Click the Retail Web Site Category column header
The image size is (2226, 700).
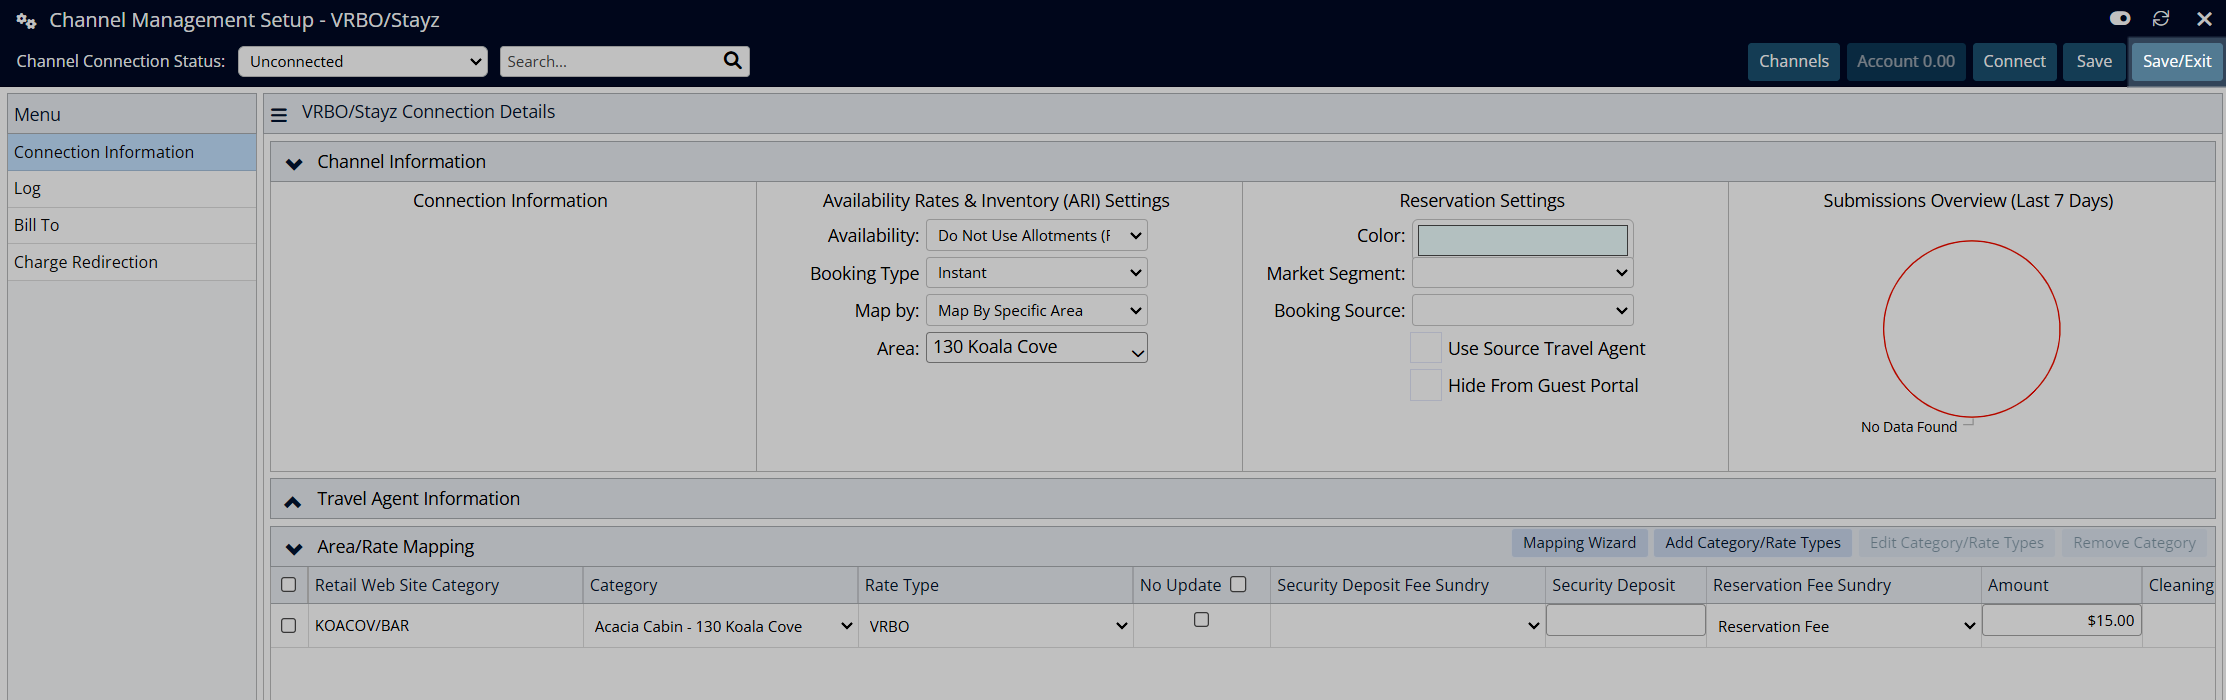point(446,585)
